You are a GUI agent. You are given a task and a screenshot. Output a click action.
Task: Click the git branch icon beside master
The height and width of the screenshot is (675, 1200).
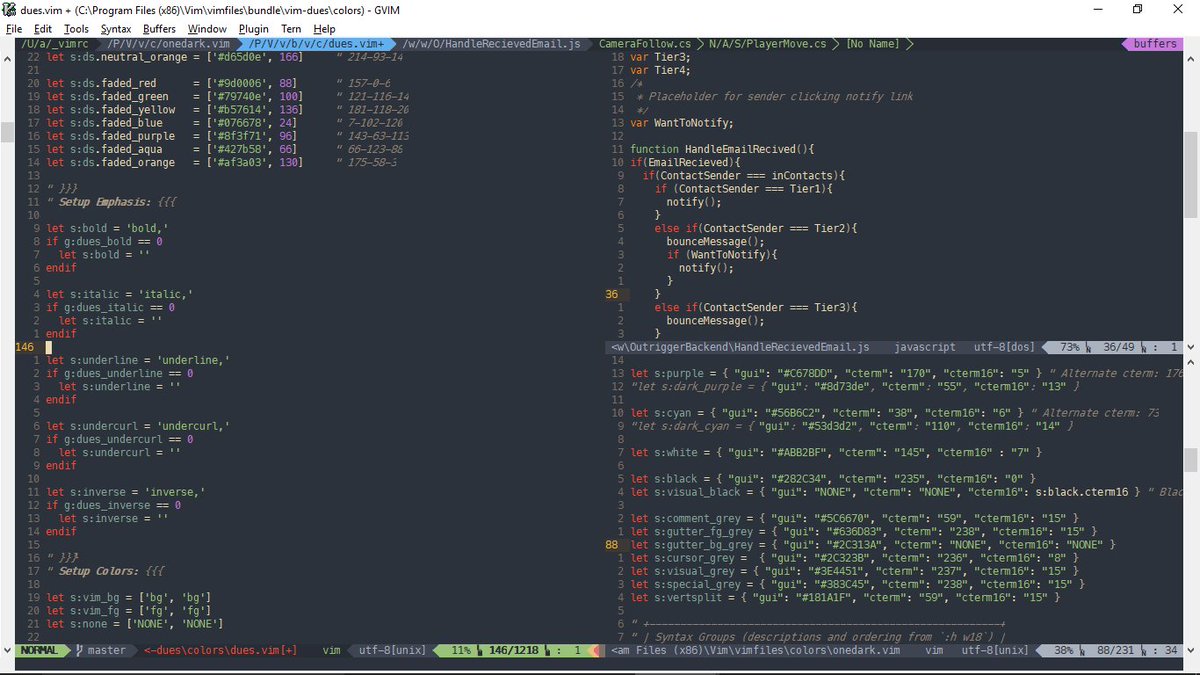coord(80,650)
